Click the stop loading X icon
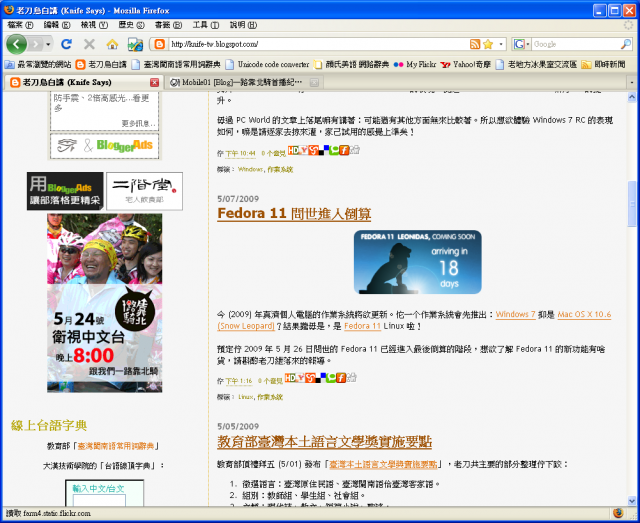The image size is (640, 523). click(89, 44)
